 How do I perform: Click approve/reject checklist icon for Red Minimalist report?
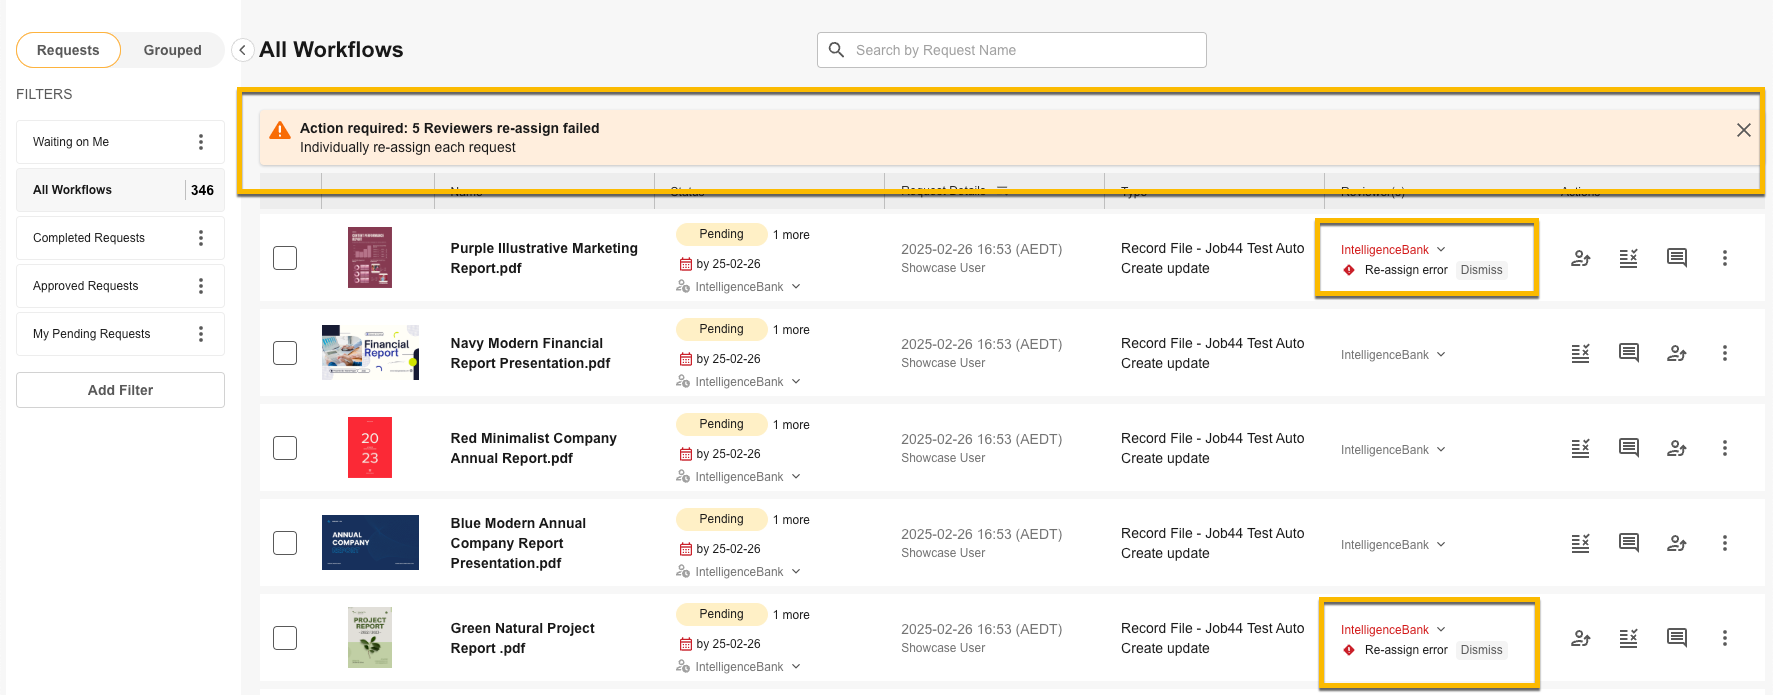(1580, 448)
